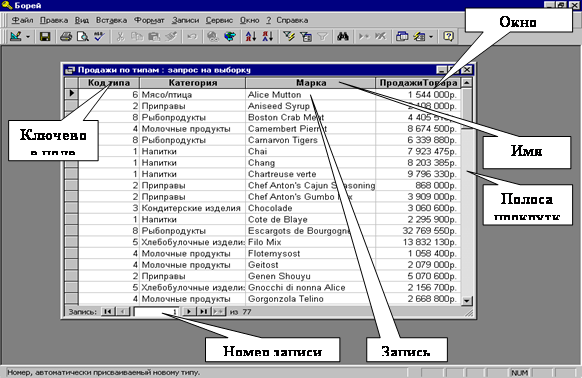Open the Справка menu
Screen dimensions: 582x378
(x=292, y=20)
